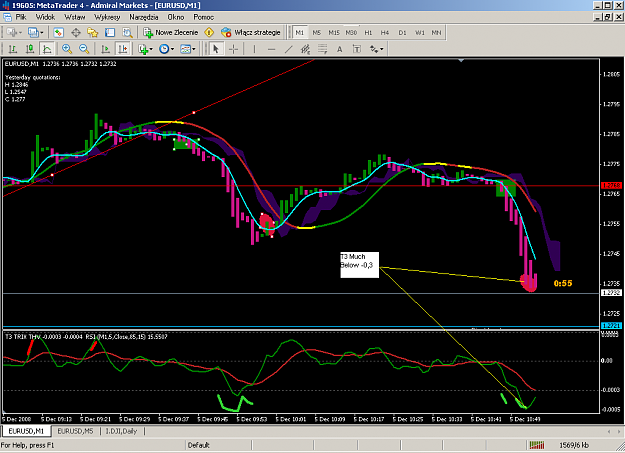
Task: Click the MDI chart window icon beside Plik
Action: [7, 17]
